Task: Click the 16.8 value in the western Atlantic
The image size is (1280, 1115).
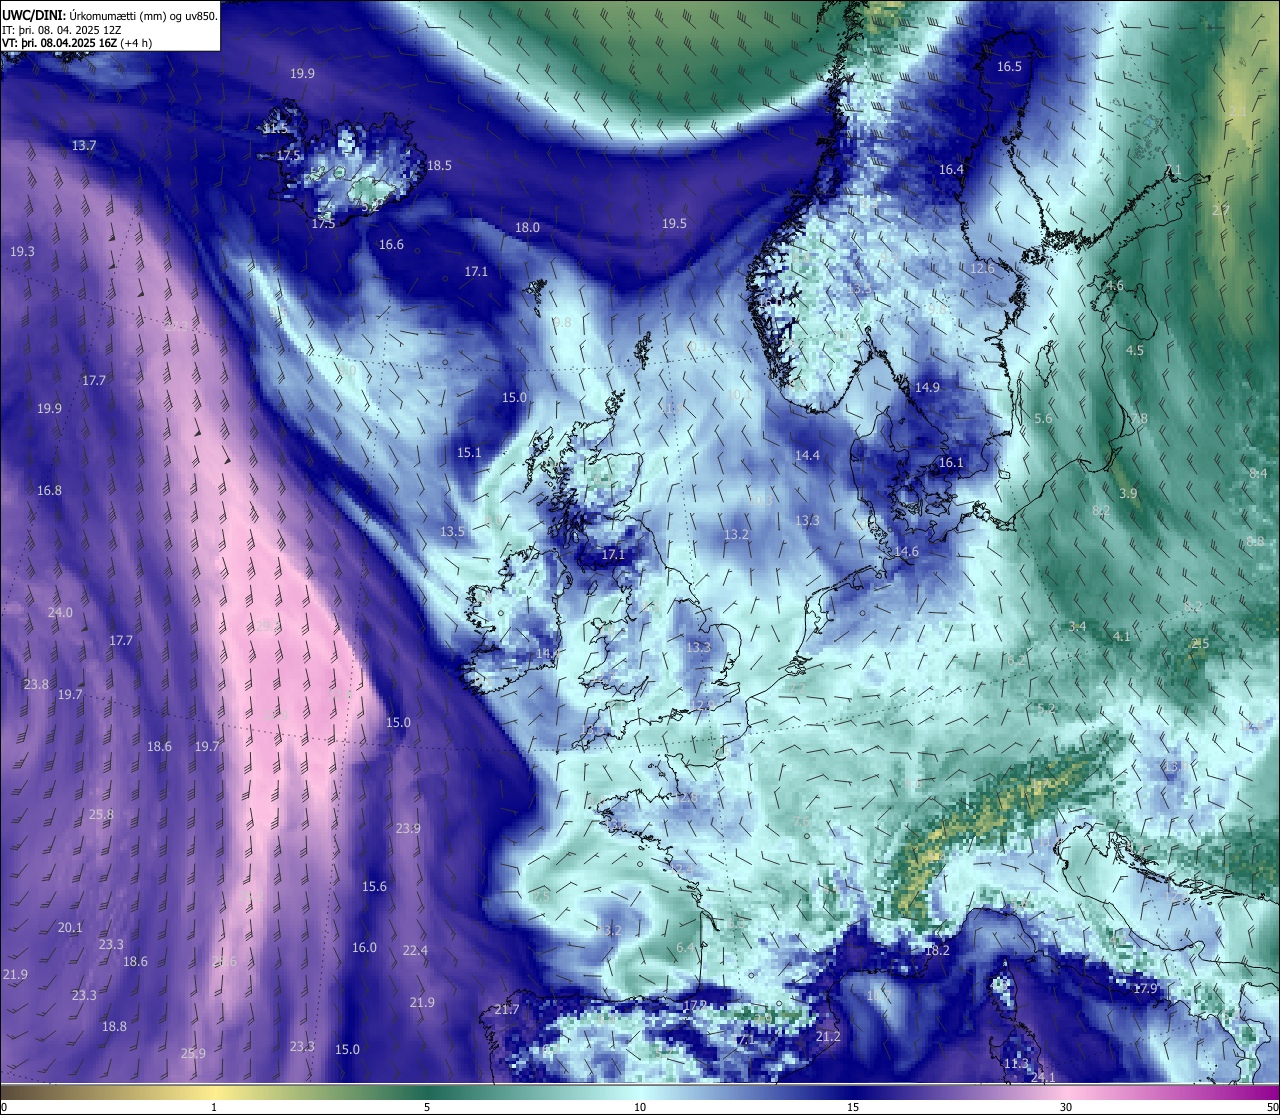Action: (49, 490)
